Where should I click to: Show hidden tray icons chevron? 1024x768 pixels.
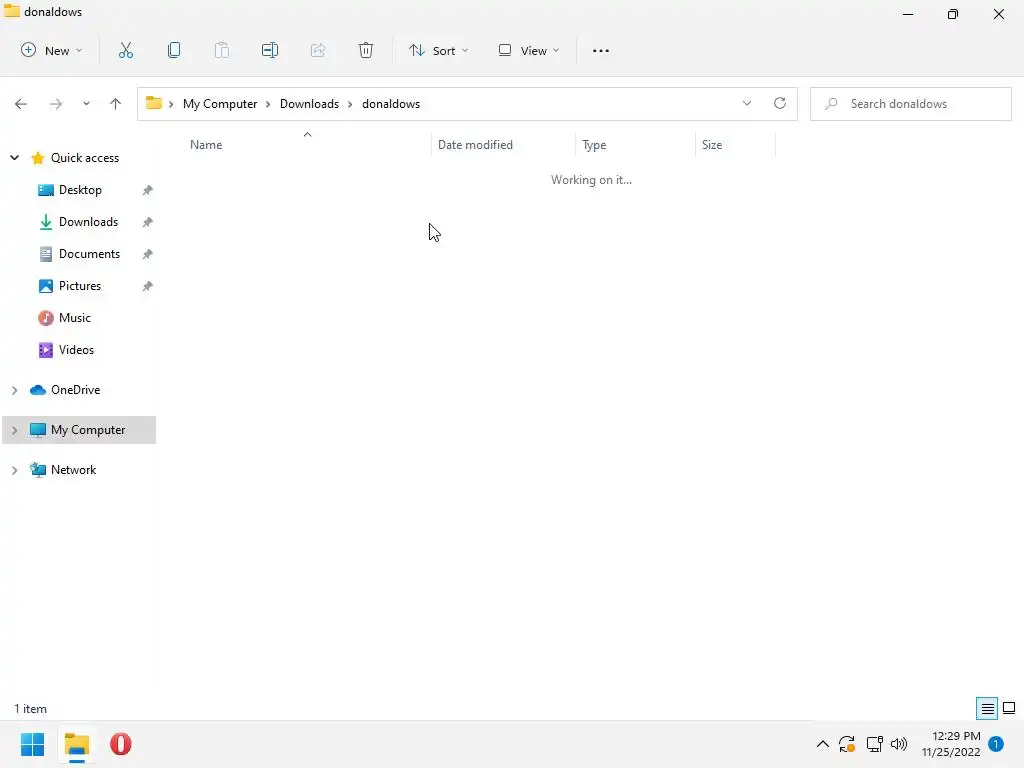tap(823, 744)
